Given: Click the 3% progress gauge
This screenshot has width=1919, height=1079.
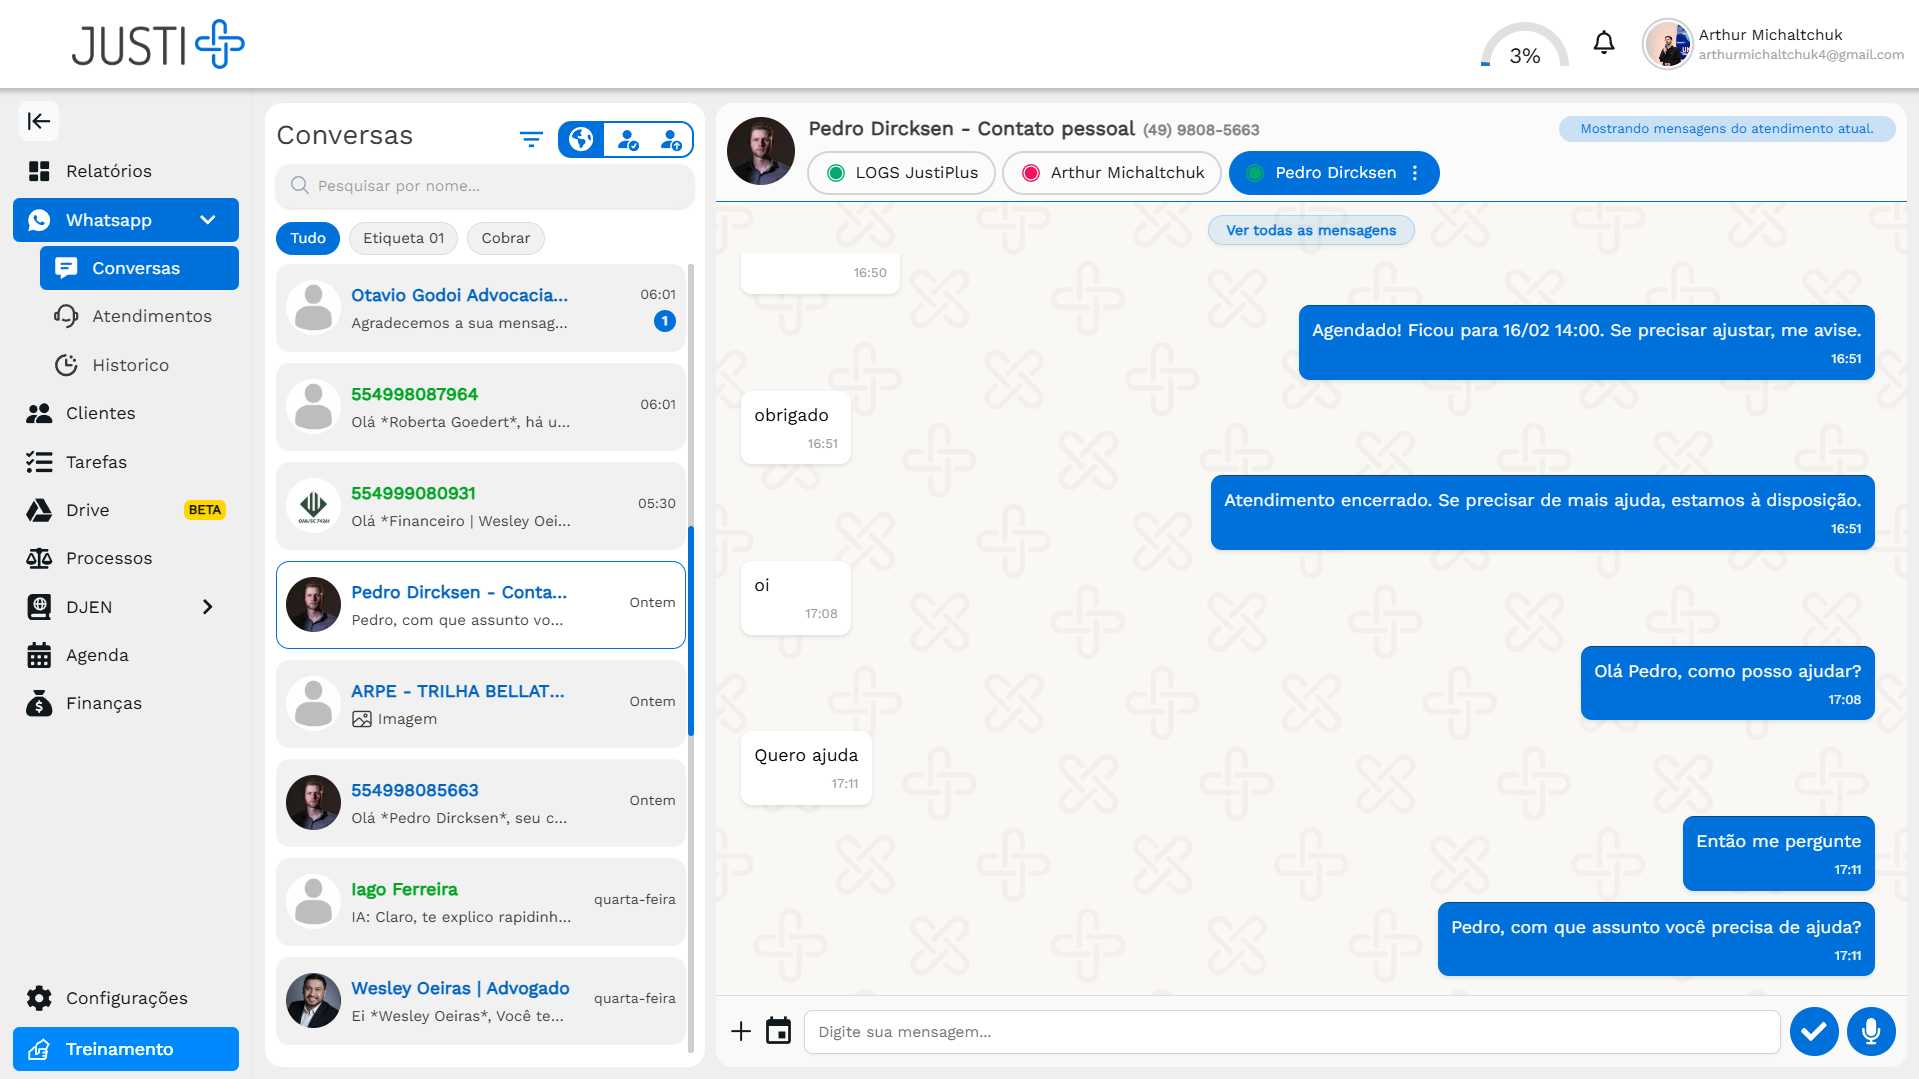Looking at the screenshot, I should tap(1524, 47).
